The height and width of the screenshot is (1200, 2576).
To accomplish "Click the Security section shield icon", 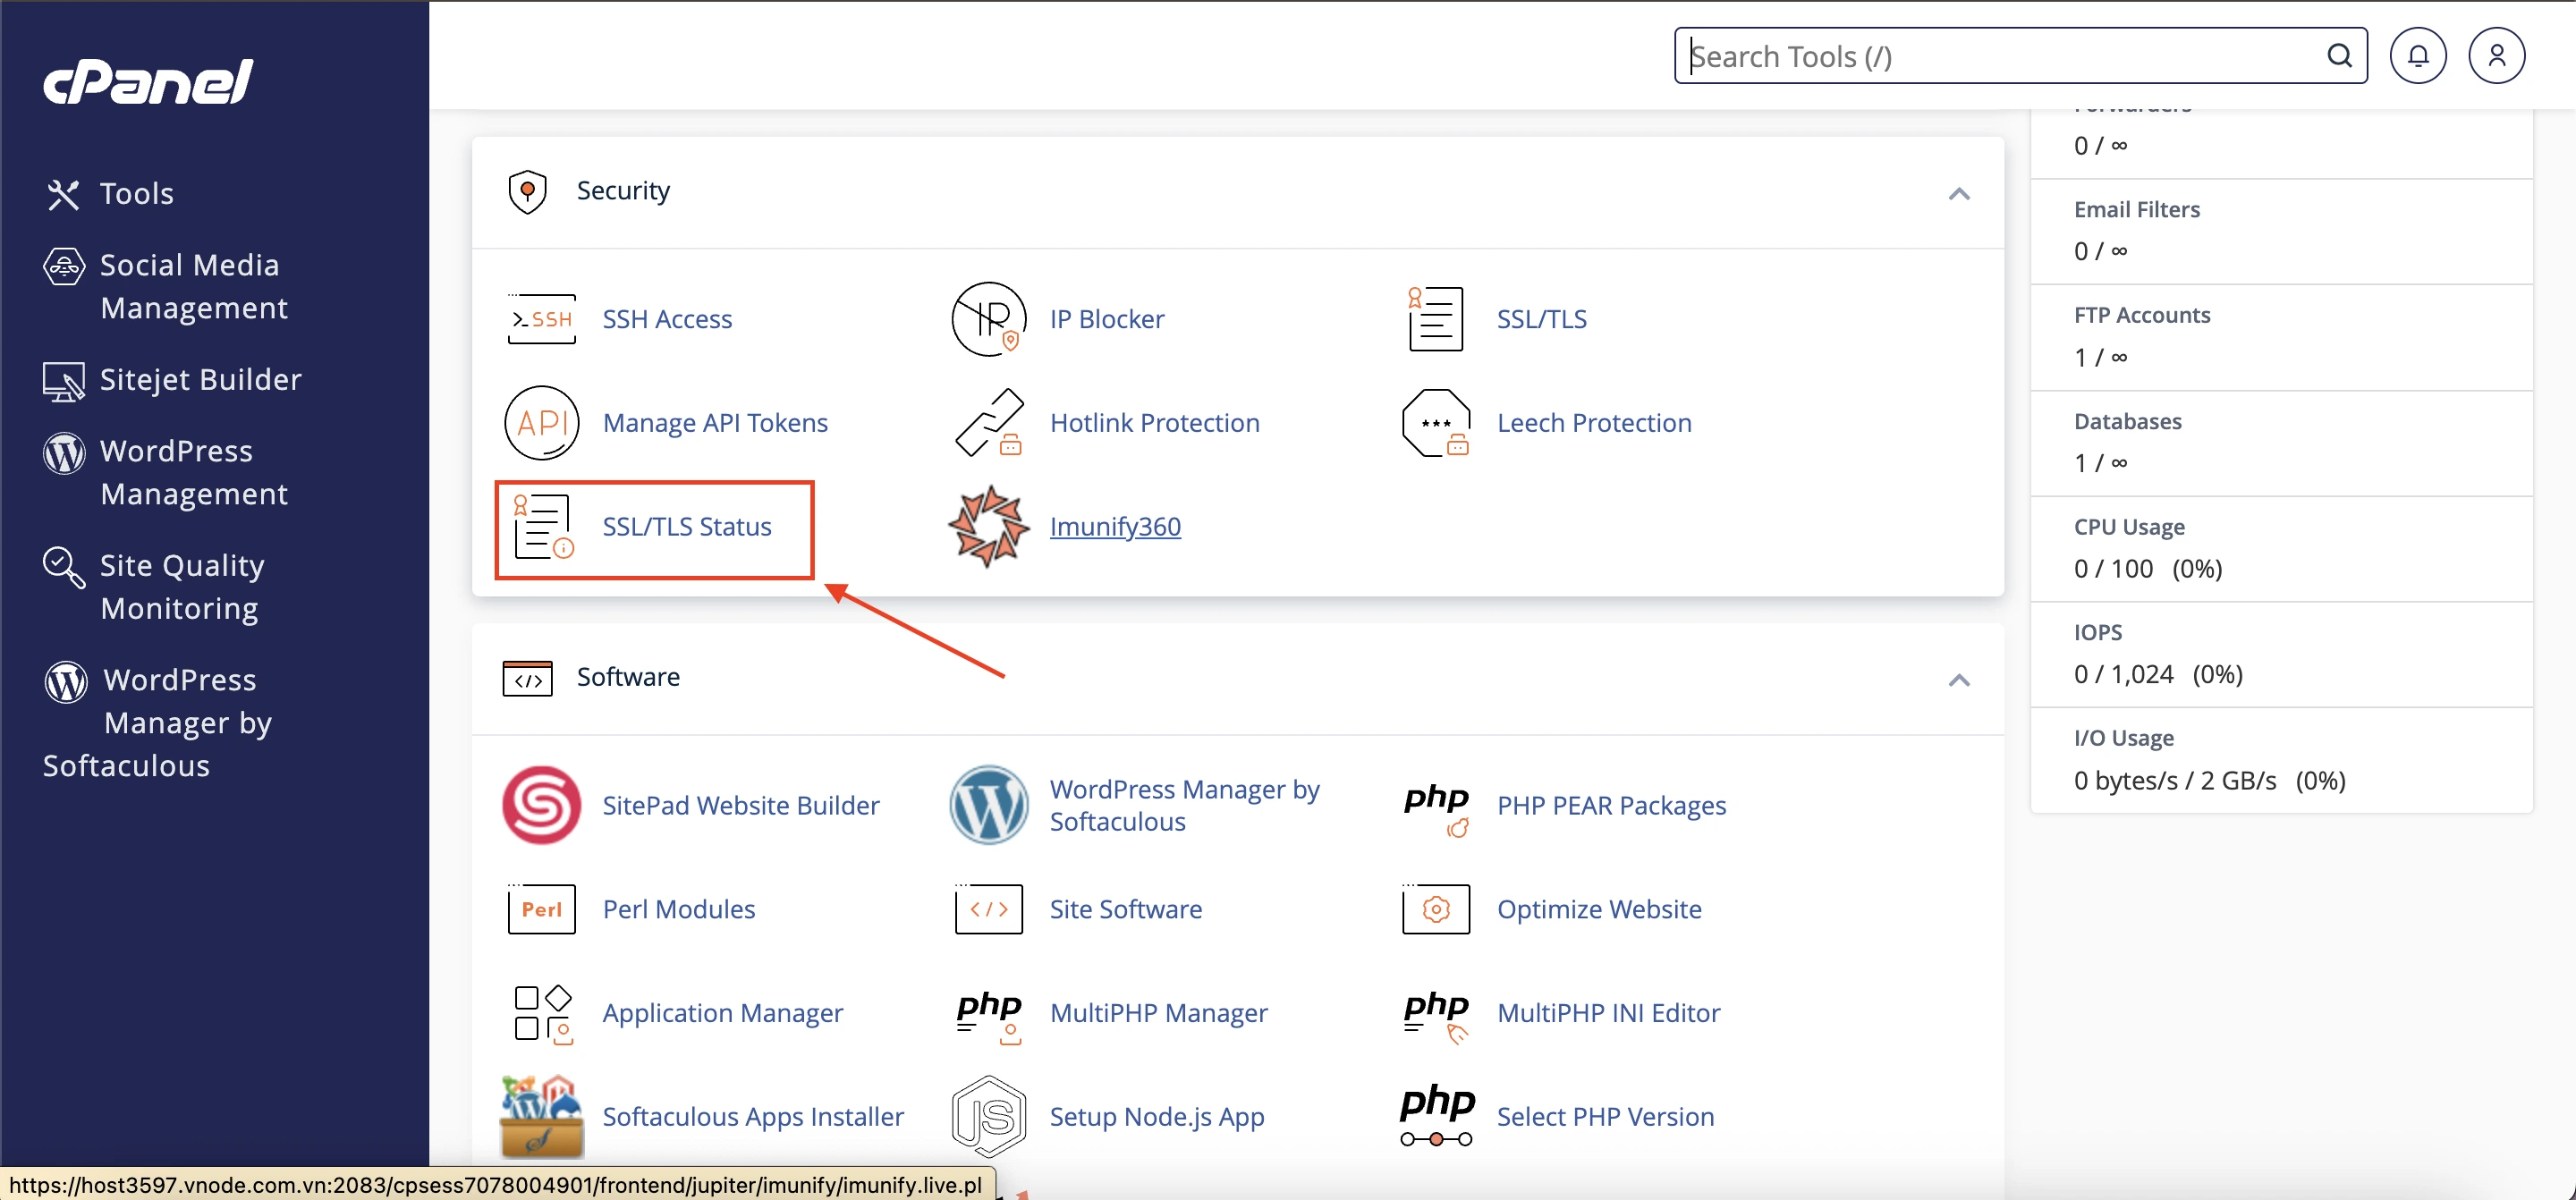I will [x=527, y=192].
